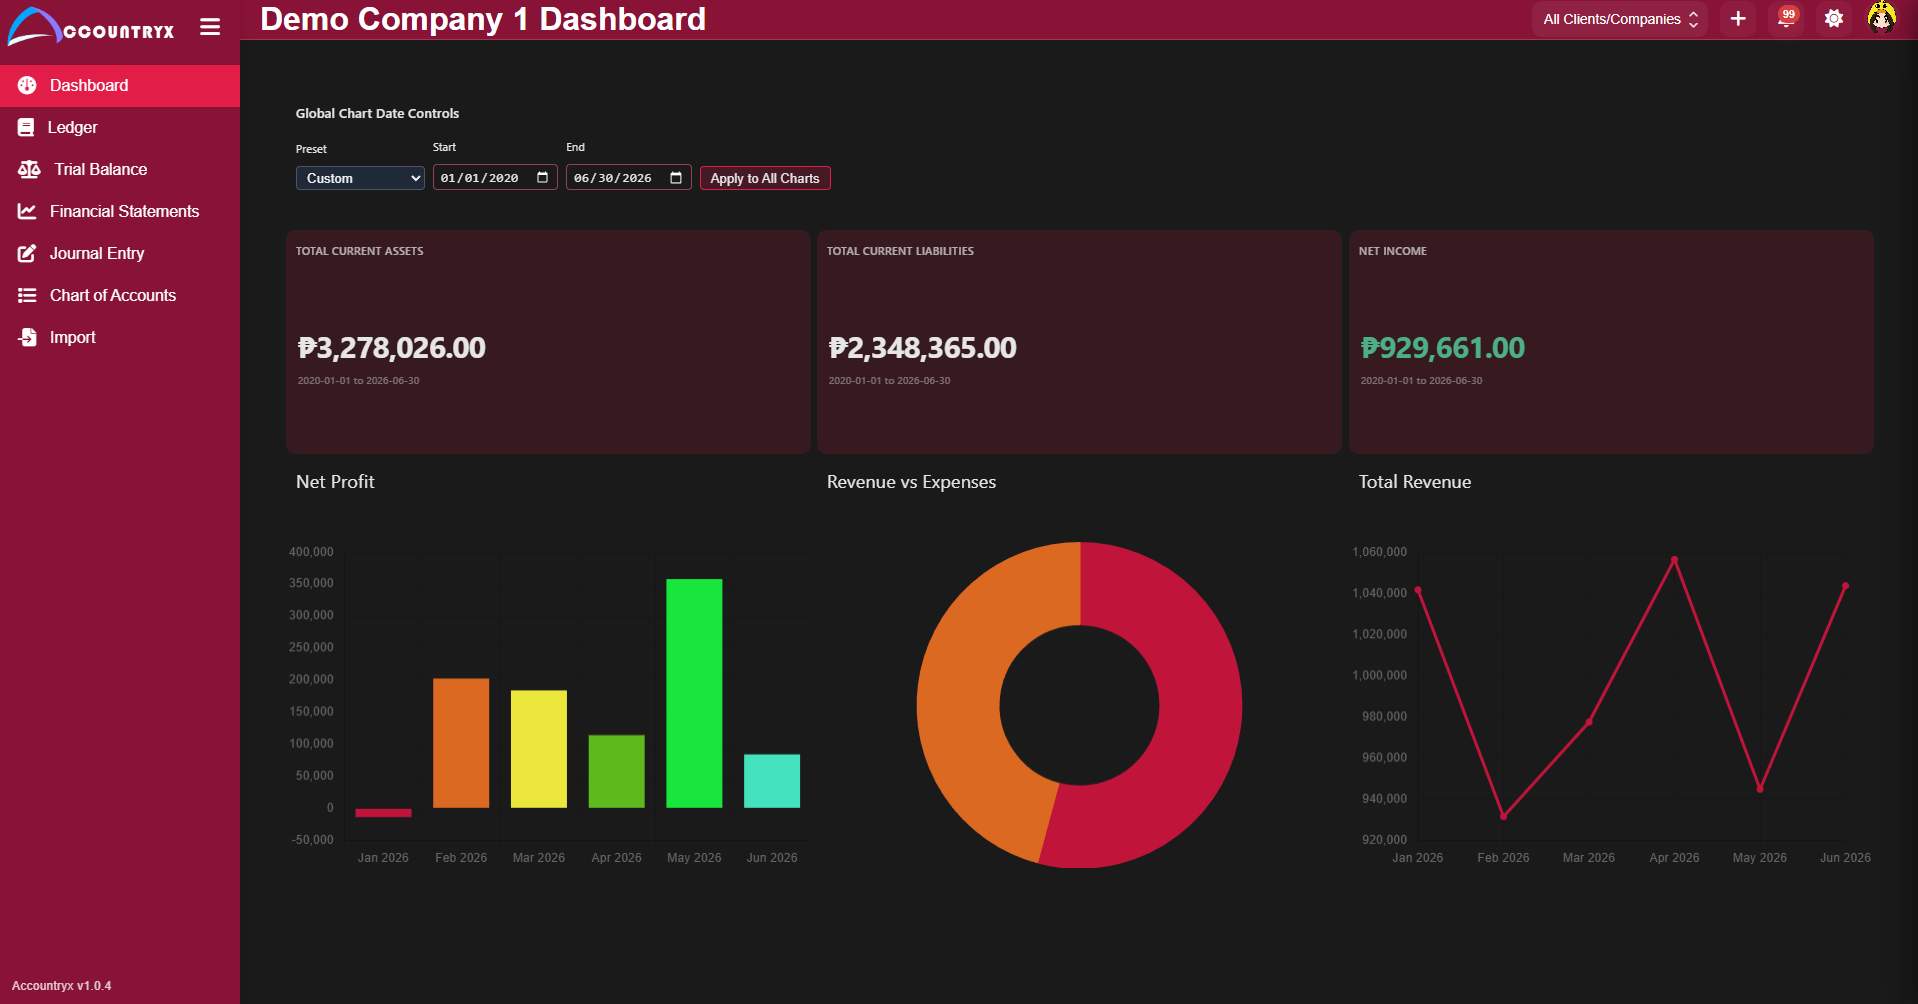
Task: Open notifications bell with 99 badge
Action: pyautogui.click(x=1786, y=19)
